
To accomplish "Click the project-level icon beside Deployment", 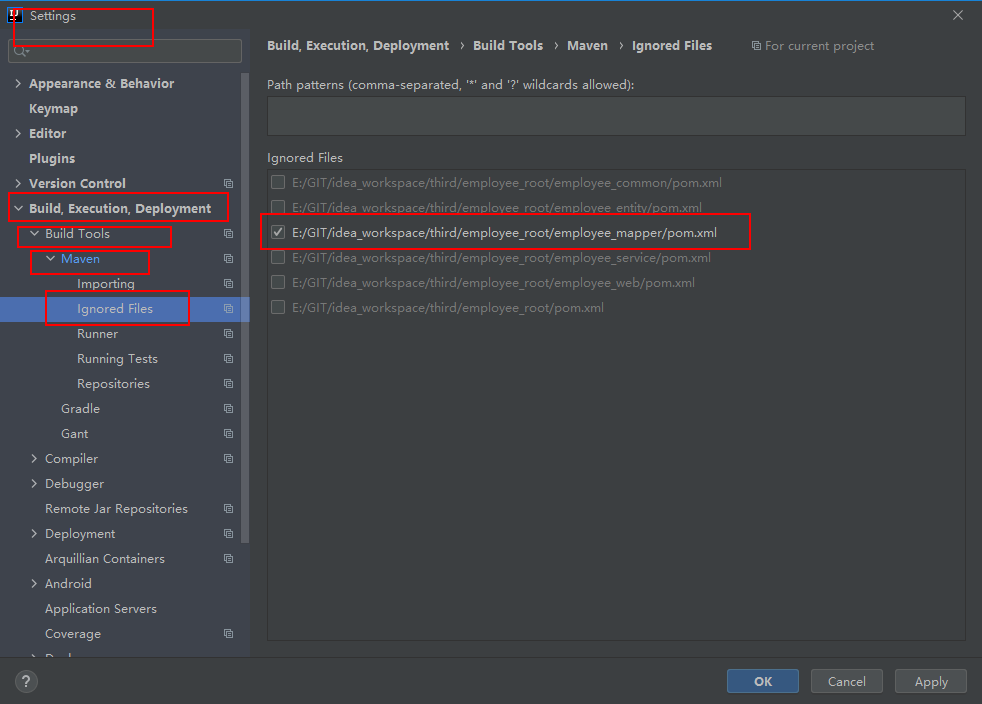I will point(229,534).
